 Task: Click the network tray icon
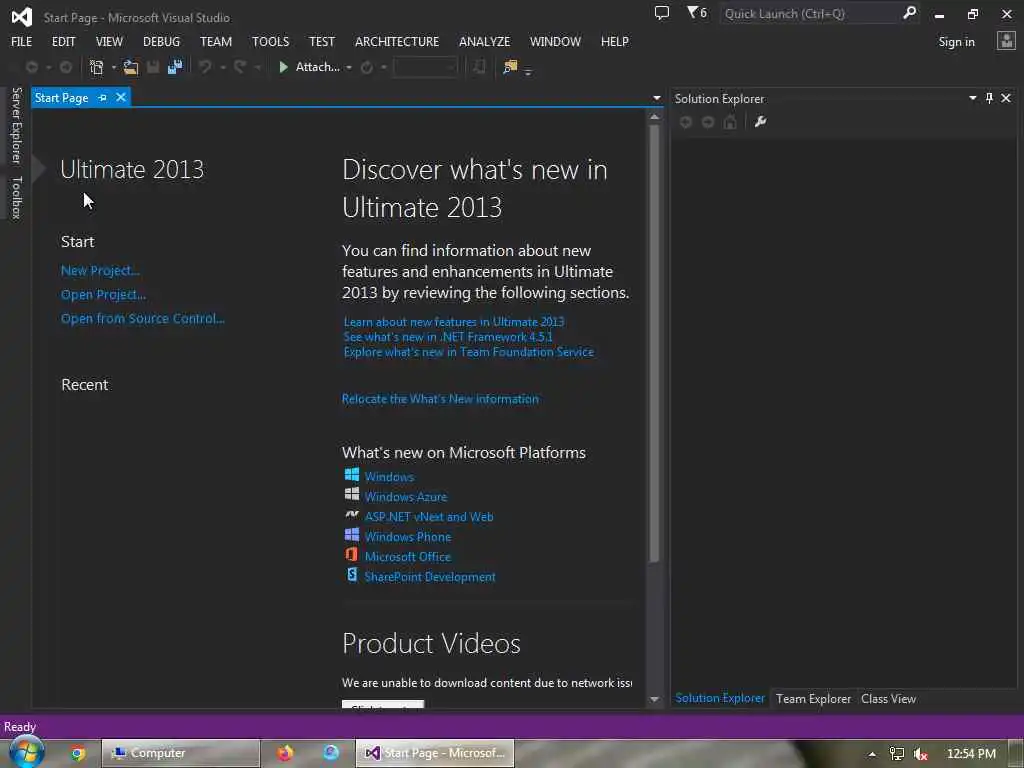[897, 754]
